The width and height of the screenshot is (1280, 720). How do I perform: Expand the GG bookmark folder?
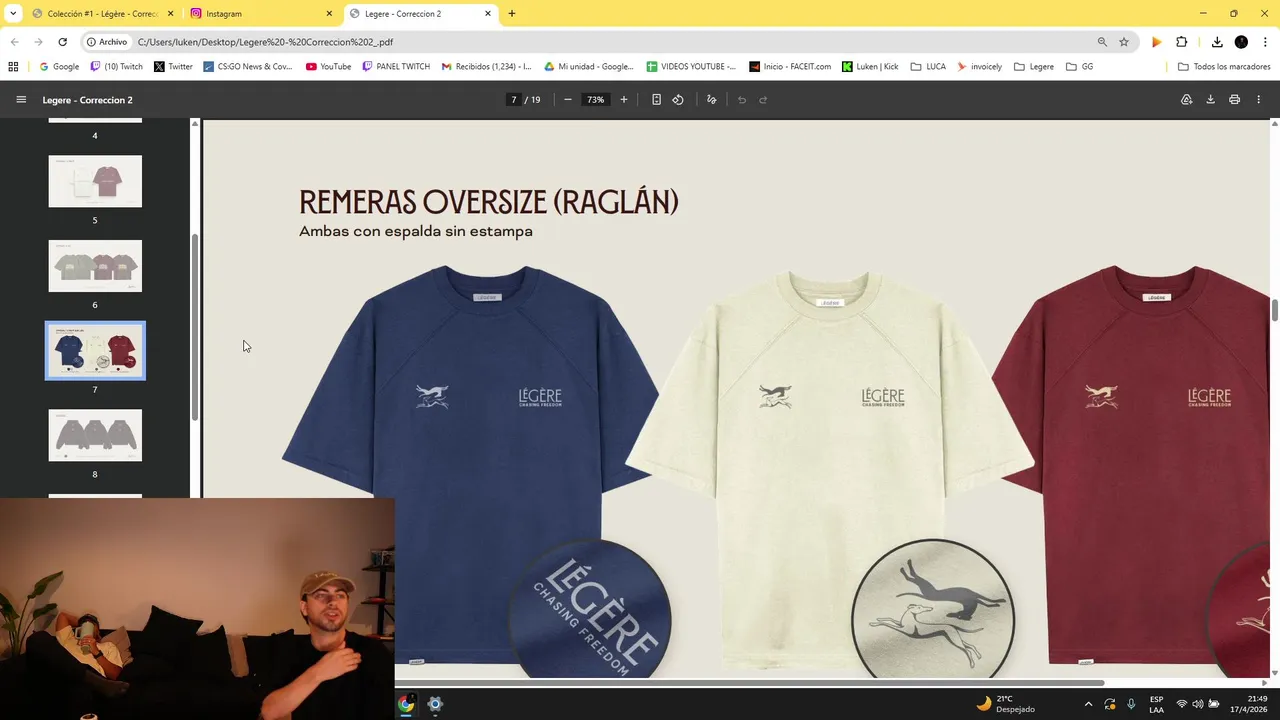coord(1080,67)
